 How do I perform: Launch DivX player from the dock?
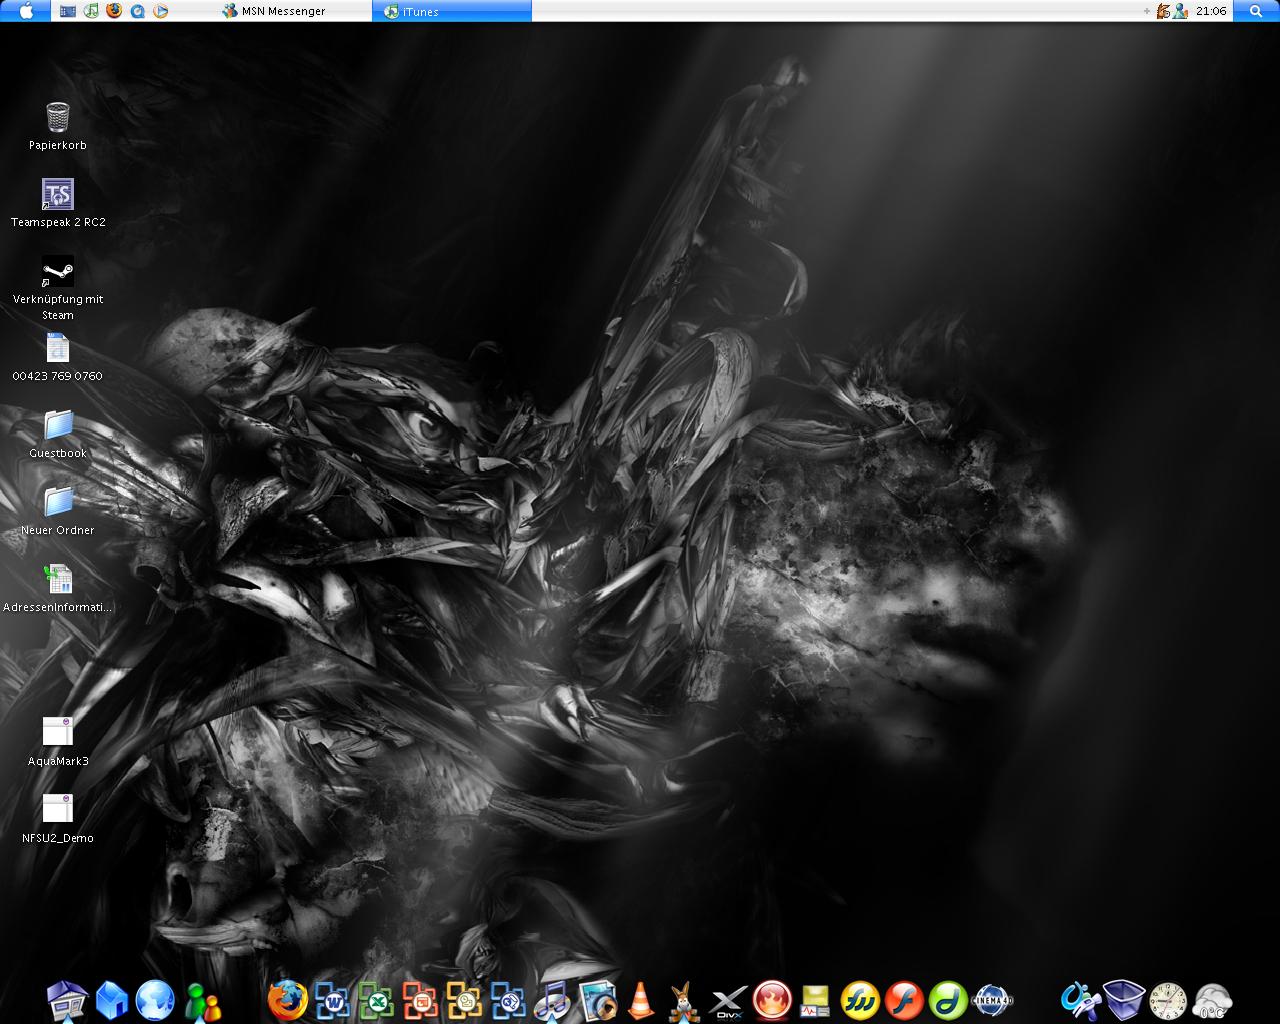click(728, 1000)
